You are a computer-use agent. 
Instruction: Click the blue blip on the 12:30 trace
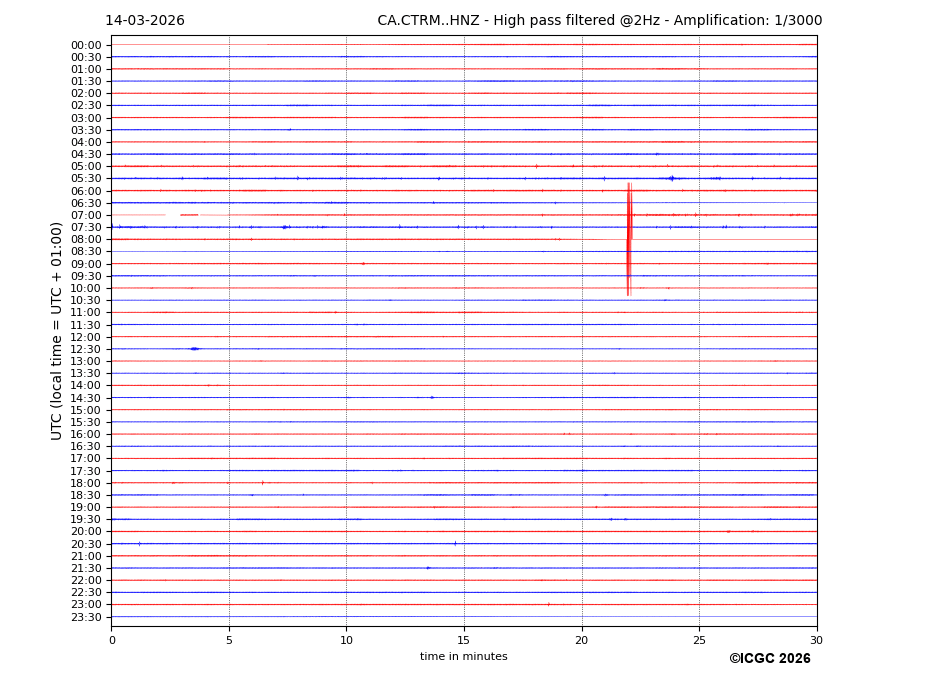(x=194, y=349)
